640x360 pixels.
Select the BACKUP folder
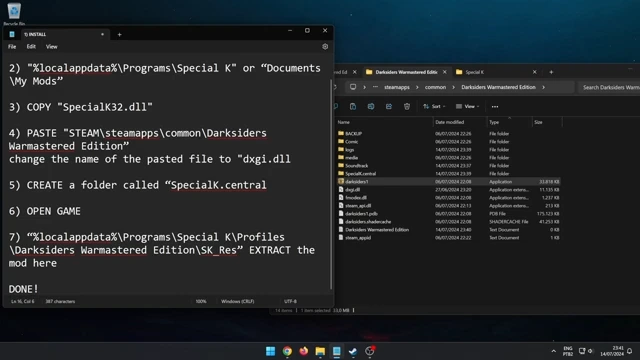(353, 133)
